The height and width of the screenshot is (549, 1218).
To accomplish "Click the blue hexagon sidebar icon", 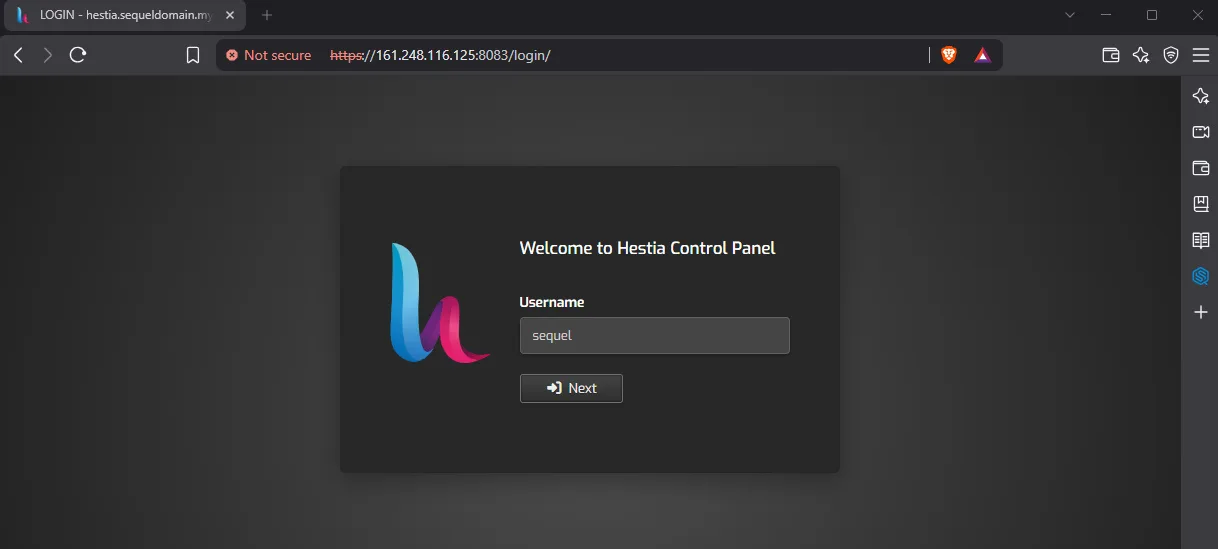I will pyautogui.click(x=1201, y=276).
